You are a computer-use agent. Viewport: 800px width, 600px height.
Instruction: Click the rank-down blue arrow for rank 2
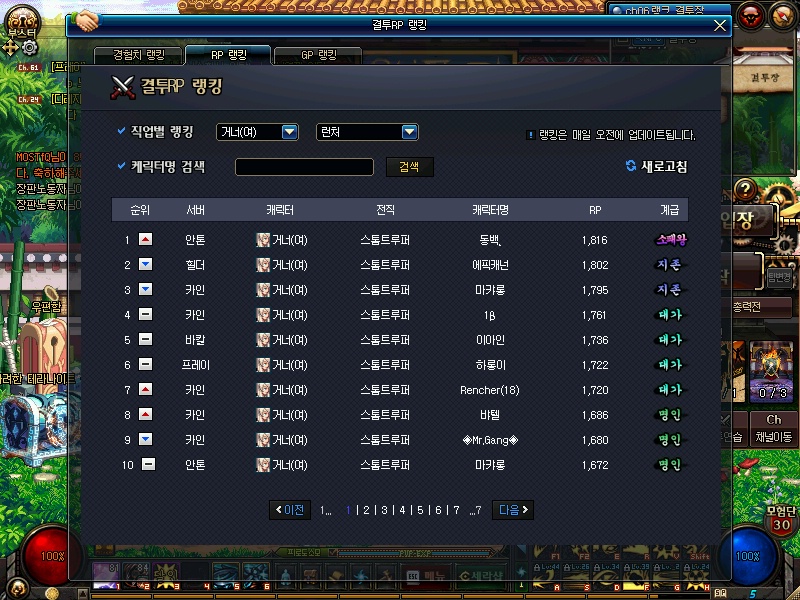point(145,265)
